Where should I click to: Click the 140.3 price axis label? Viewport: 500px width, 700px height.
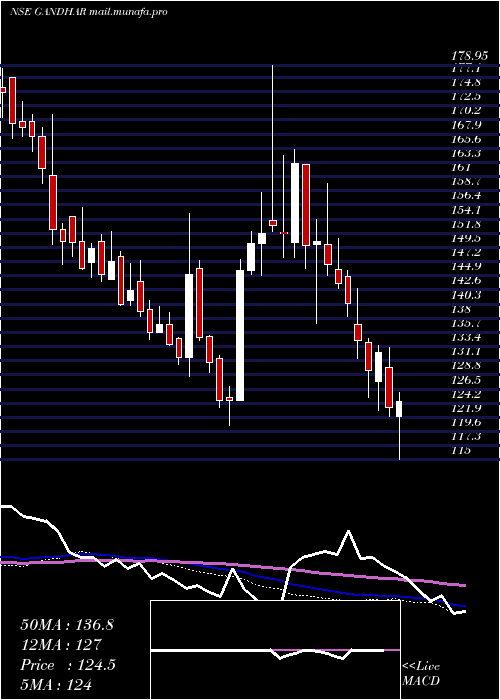[466, 295]
